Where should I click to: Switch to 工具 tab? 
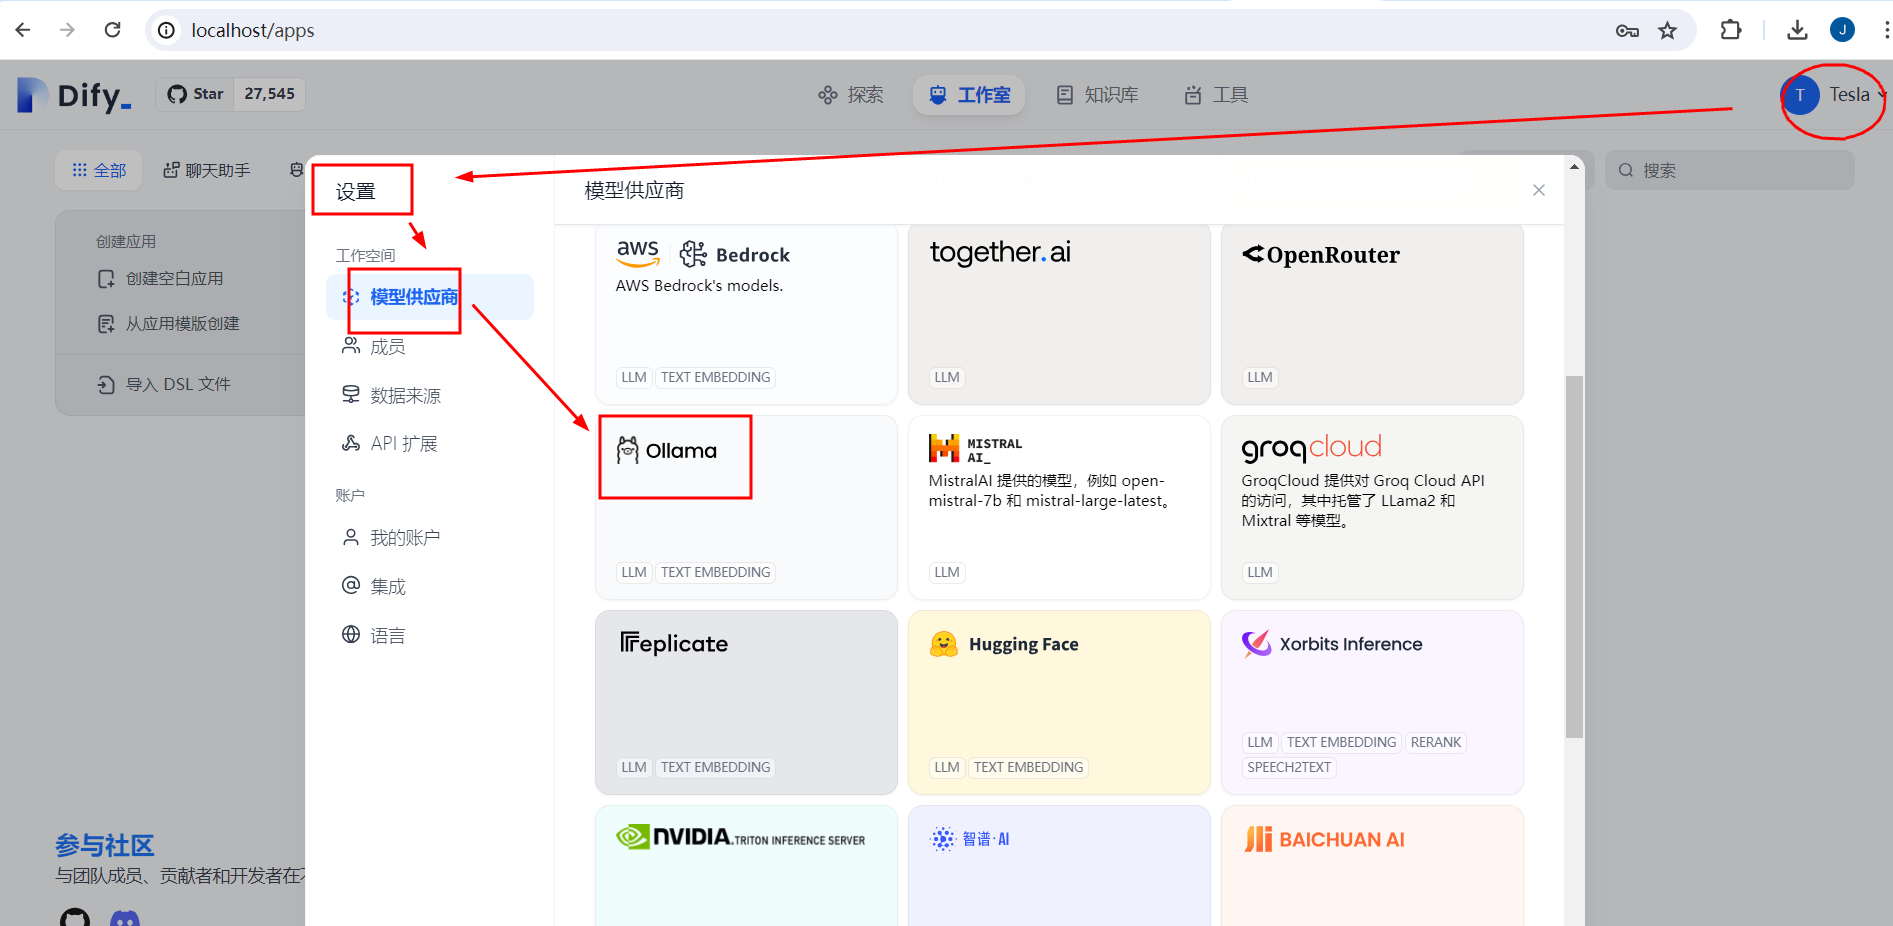click(1216, 95)
